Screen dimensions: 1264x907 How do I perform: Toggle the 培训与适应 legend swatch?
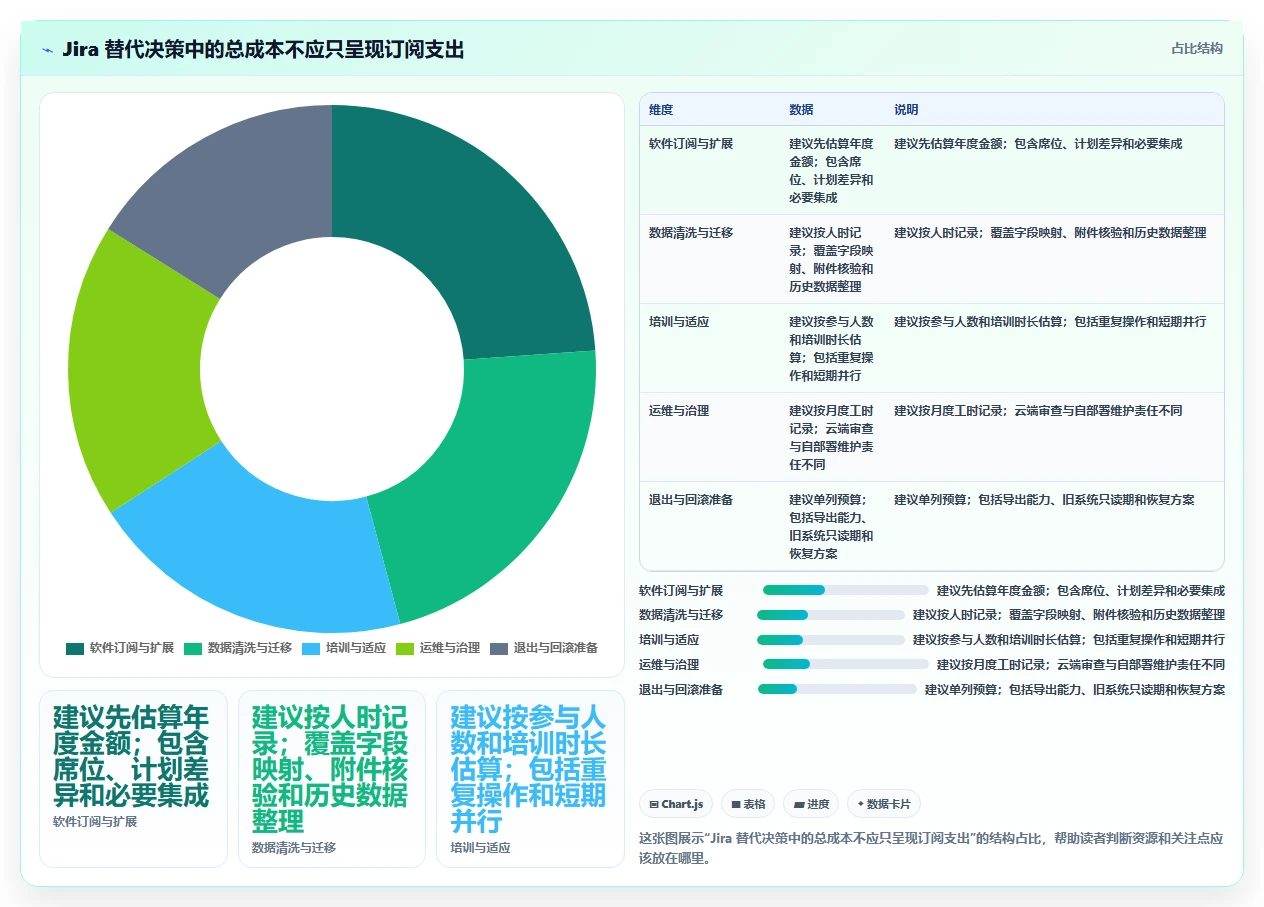311,648
